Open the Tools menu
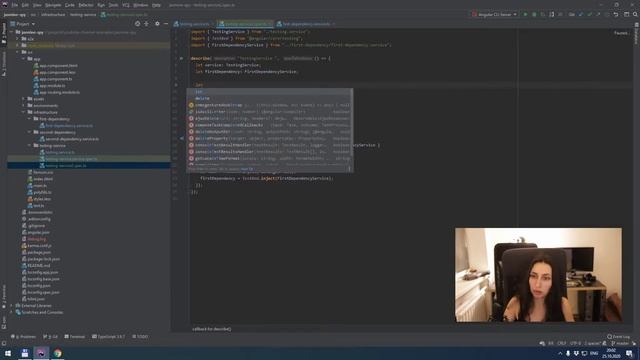This screenshot has height=360, width=640. tap(113, 5)
